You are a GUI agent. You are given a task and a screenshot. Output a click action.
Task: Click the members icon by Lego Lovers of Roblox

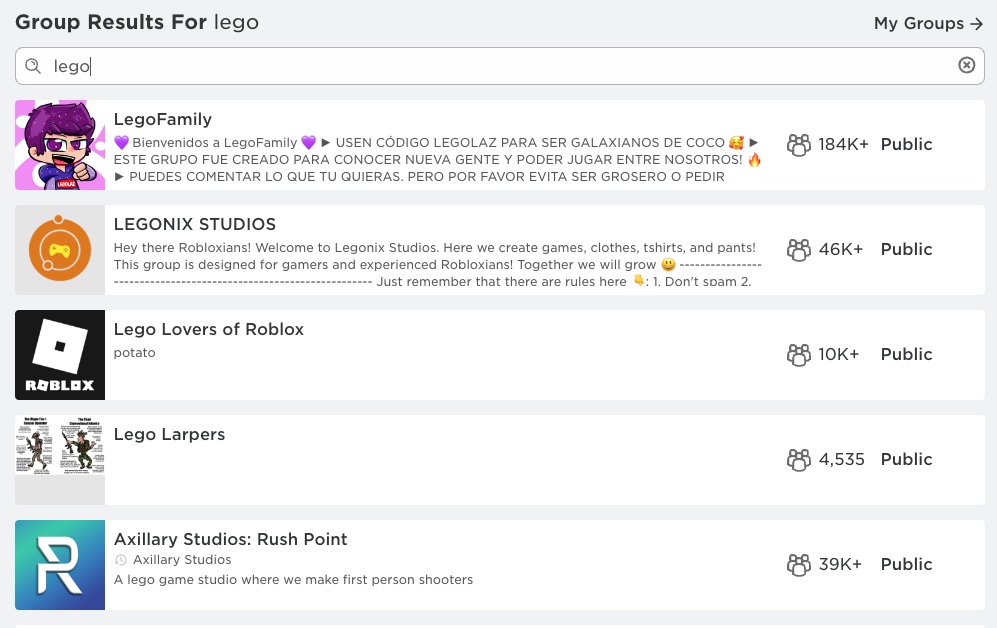click(x=798, y=355)
